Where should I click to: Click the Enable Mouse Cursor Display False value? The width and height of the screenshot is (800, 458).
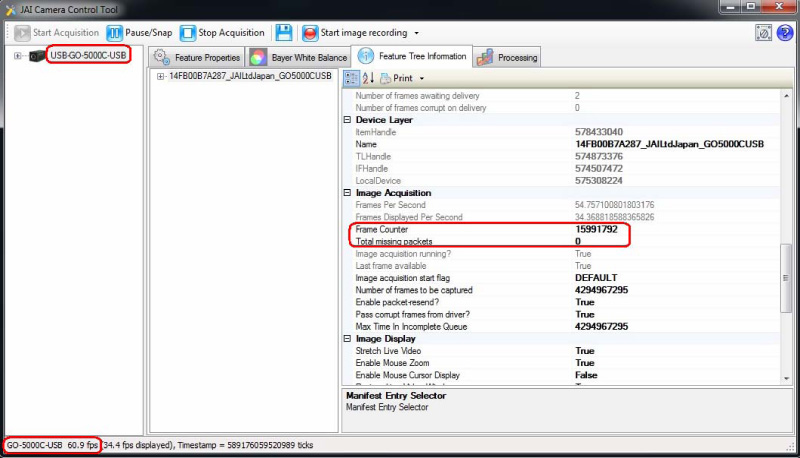point(586,375)
